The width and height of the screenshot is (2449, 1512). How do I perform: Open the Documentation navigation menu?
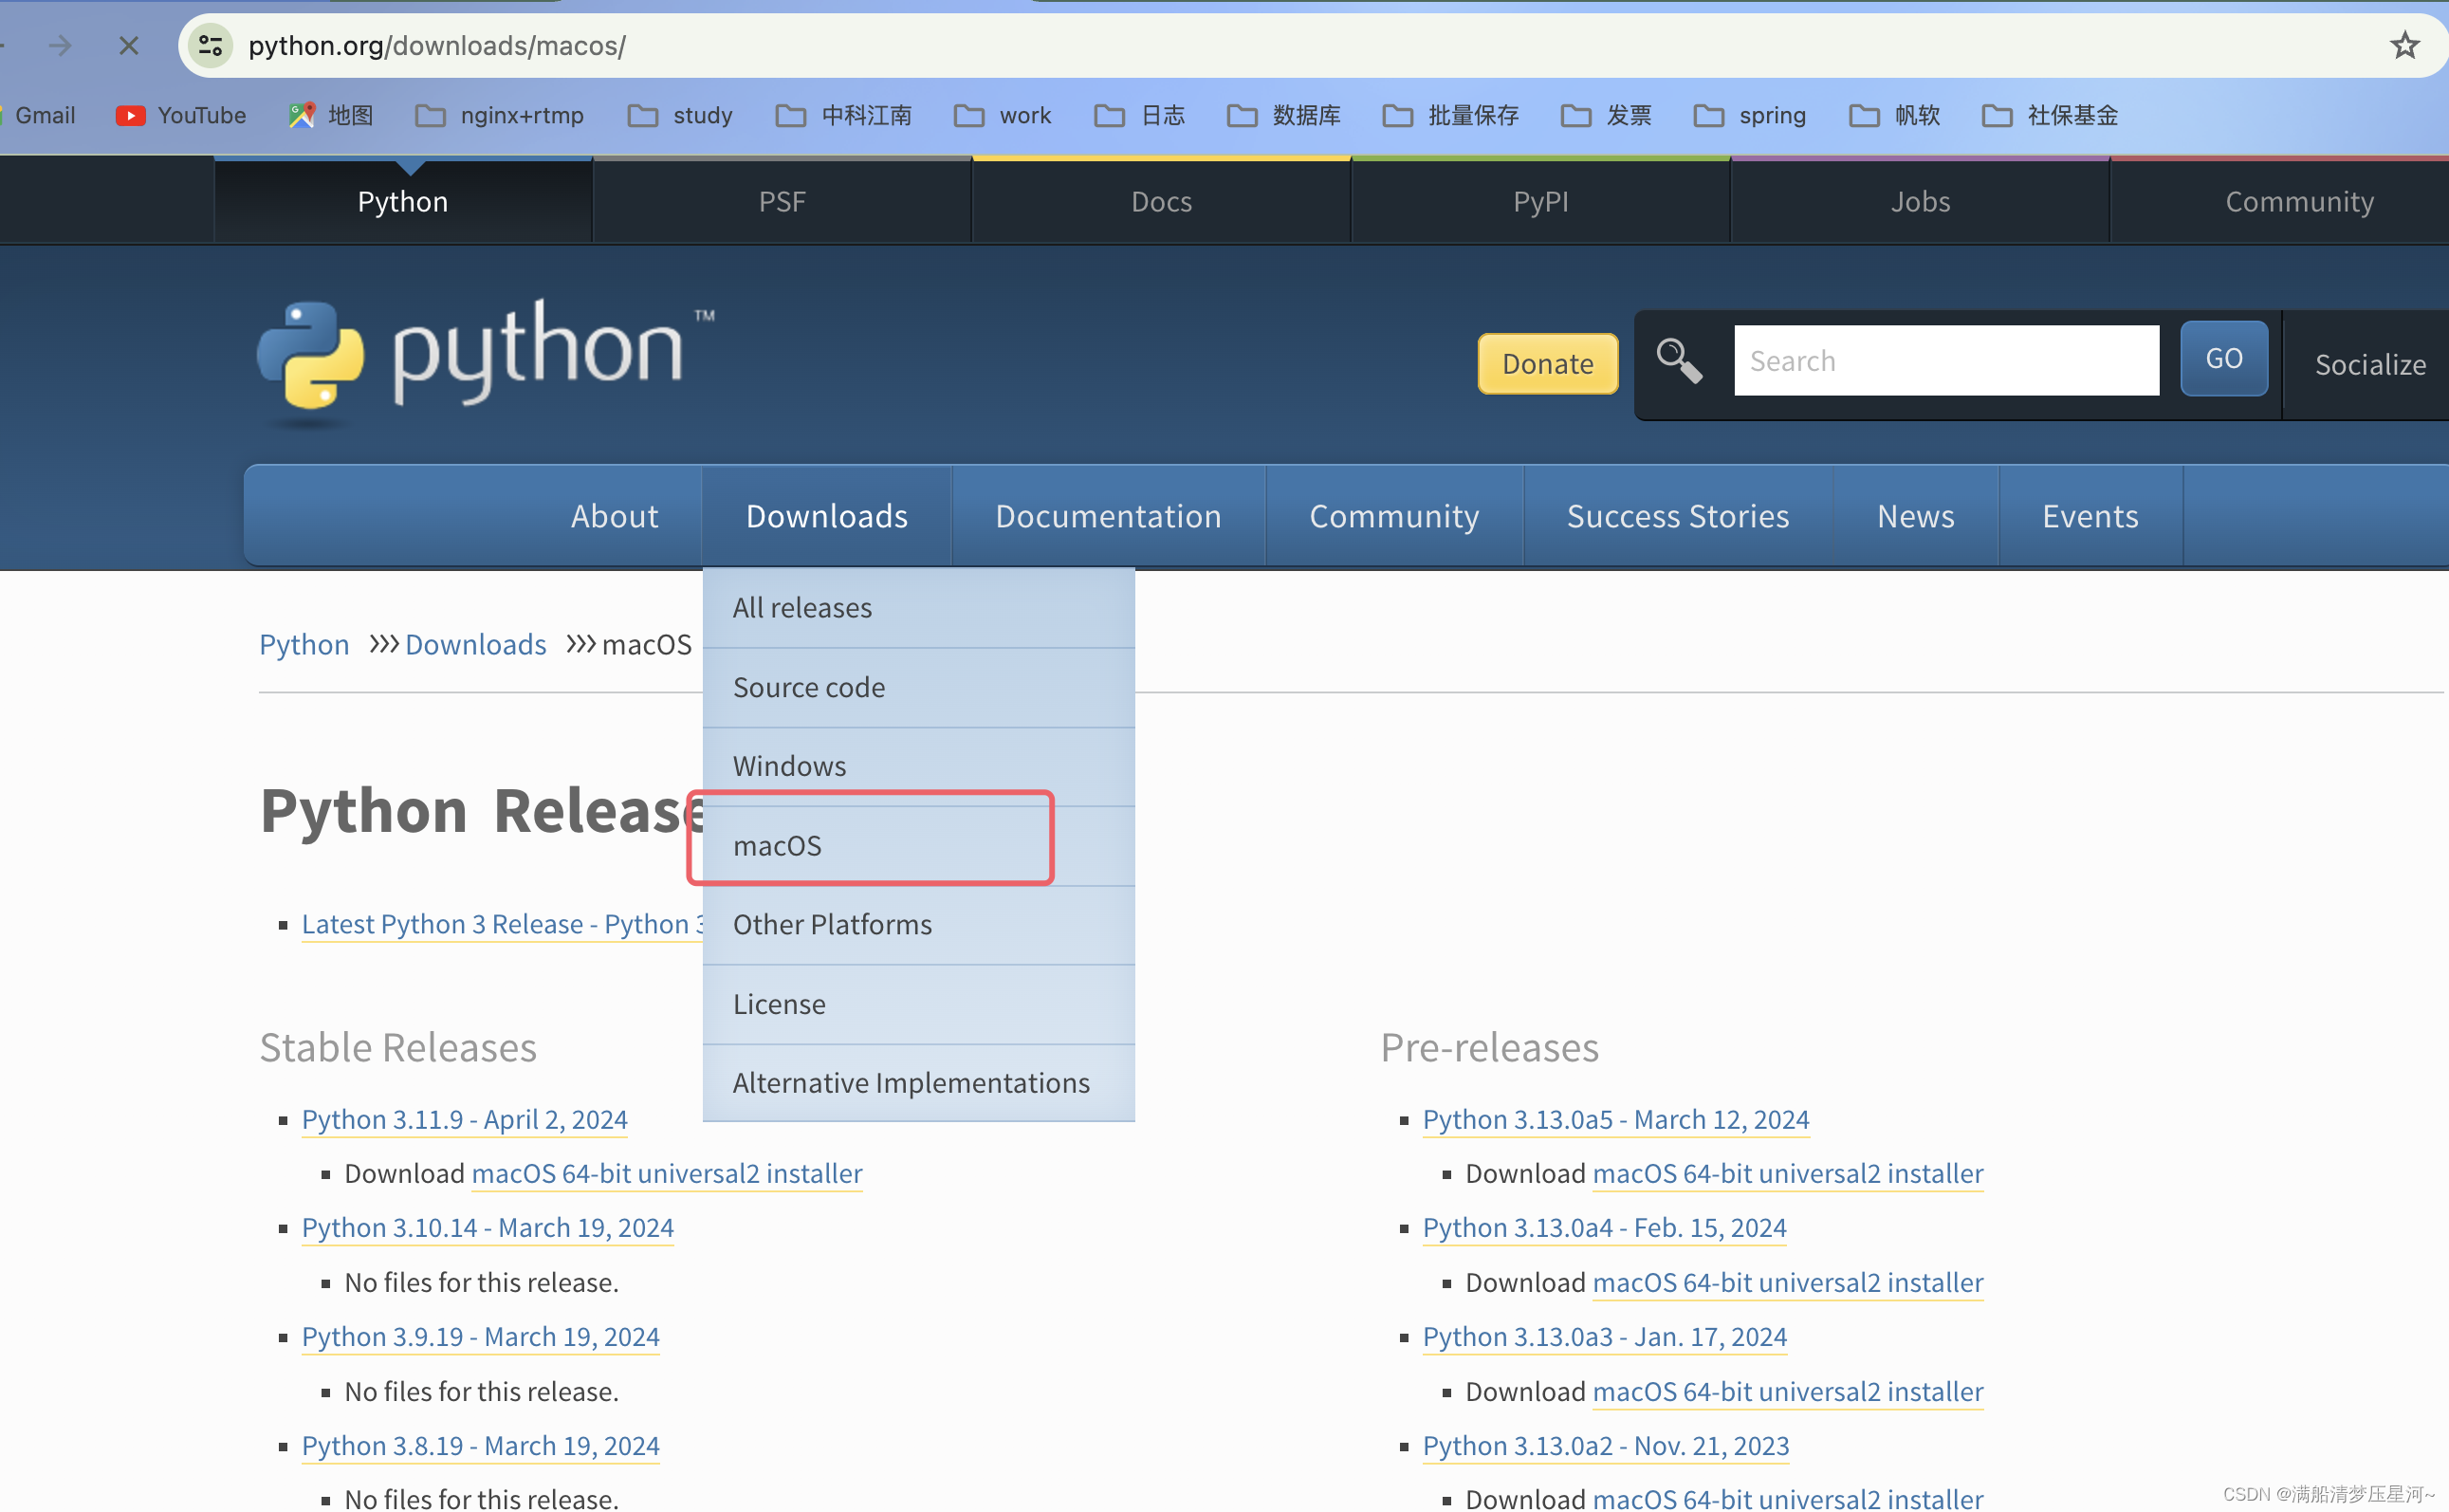click(x=1108, y=516)
